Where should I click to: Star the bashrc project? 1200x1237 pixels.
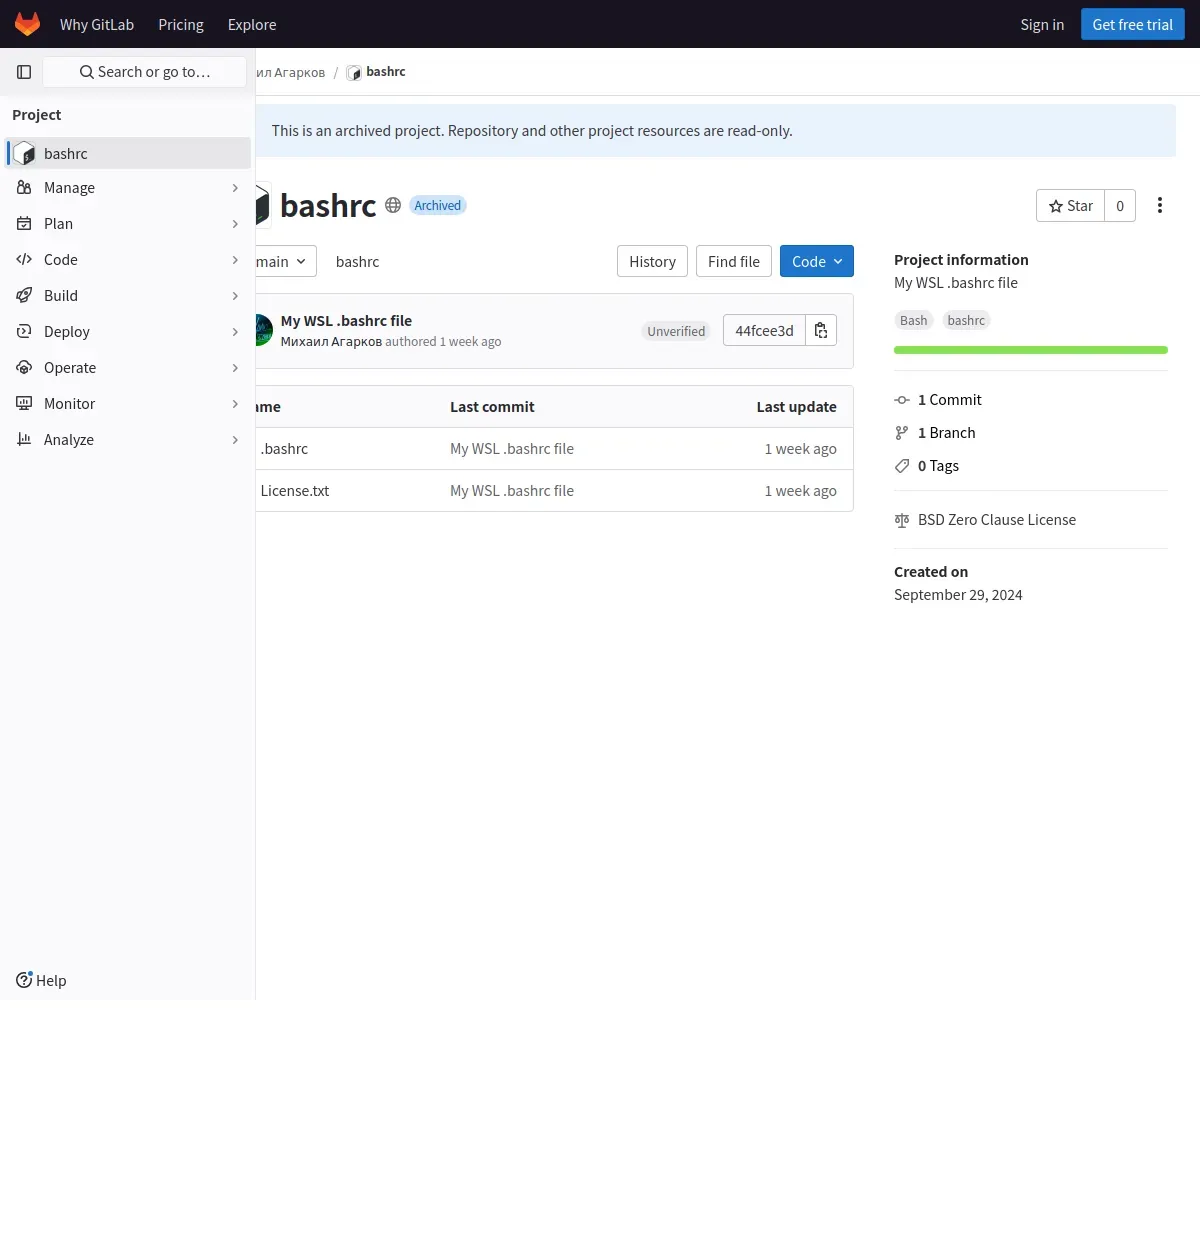1071,205
